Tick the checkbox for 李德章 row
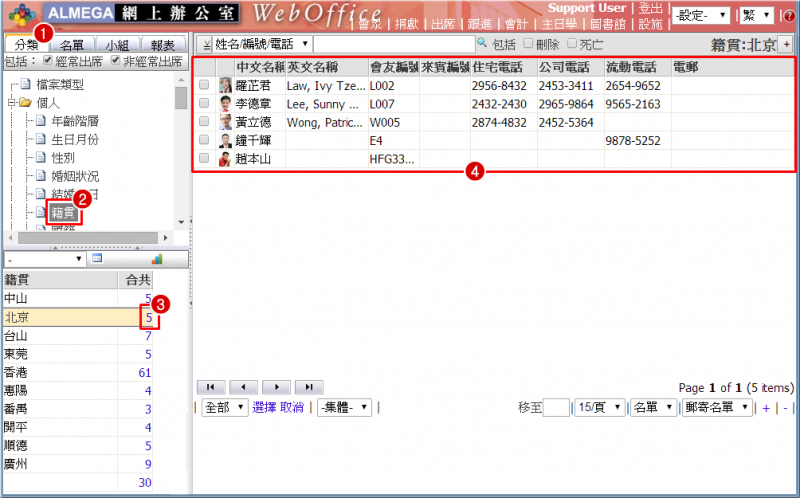Viewport: 800px width, 498px height. click(204, 104)
